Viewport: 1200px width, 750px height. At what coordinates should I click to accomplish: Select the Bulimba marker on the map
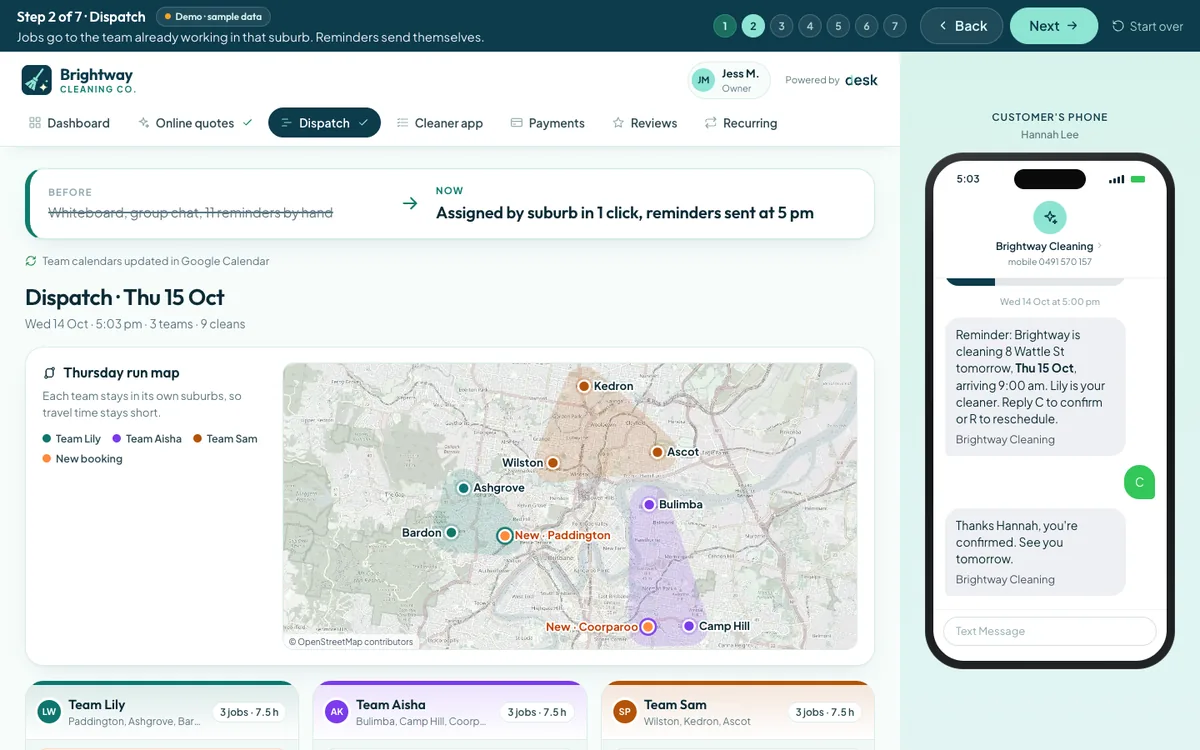point(649,504)
